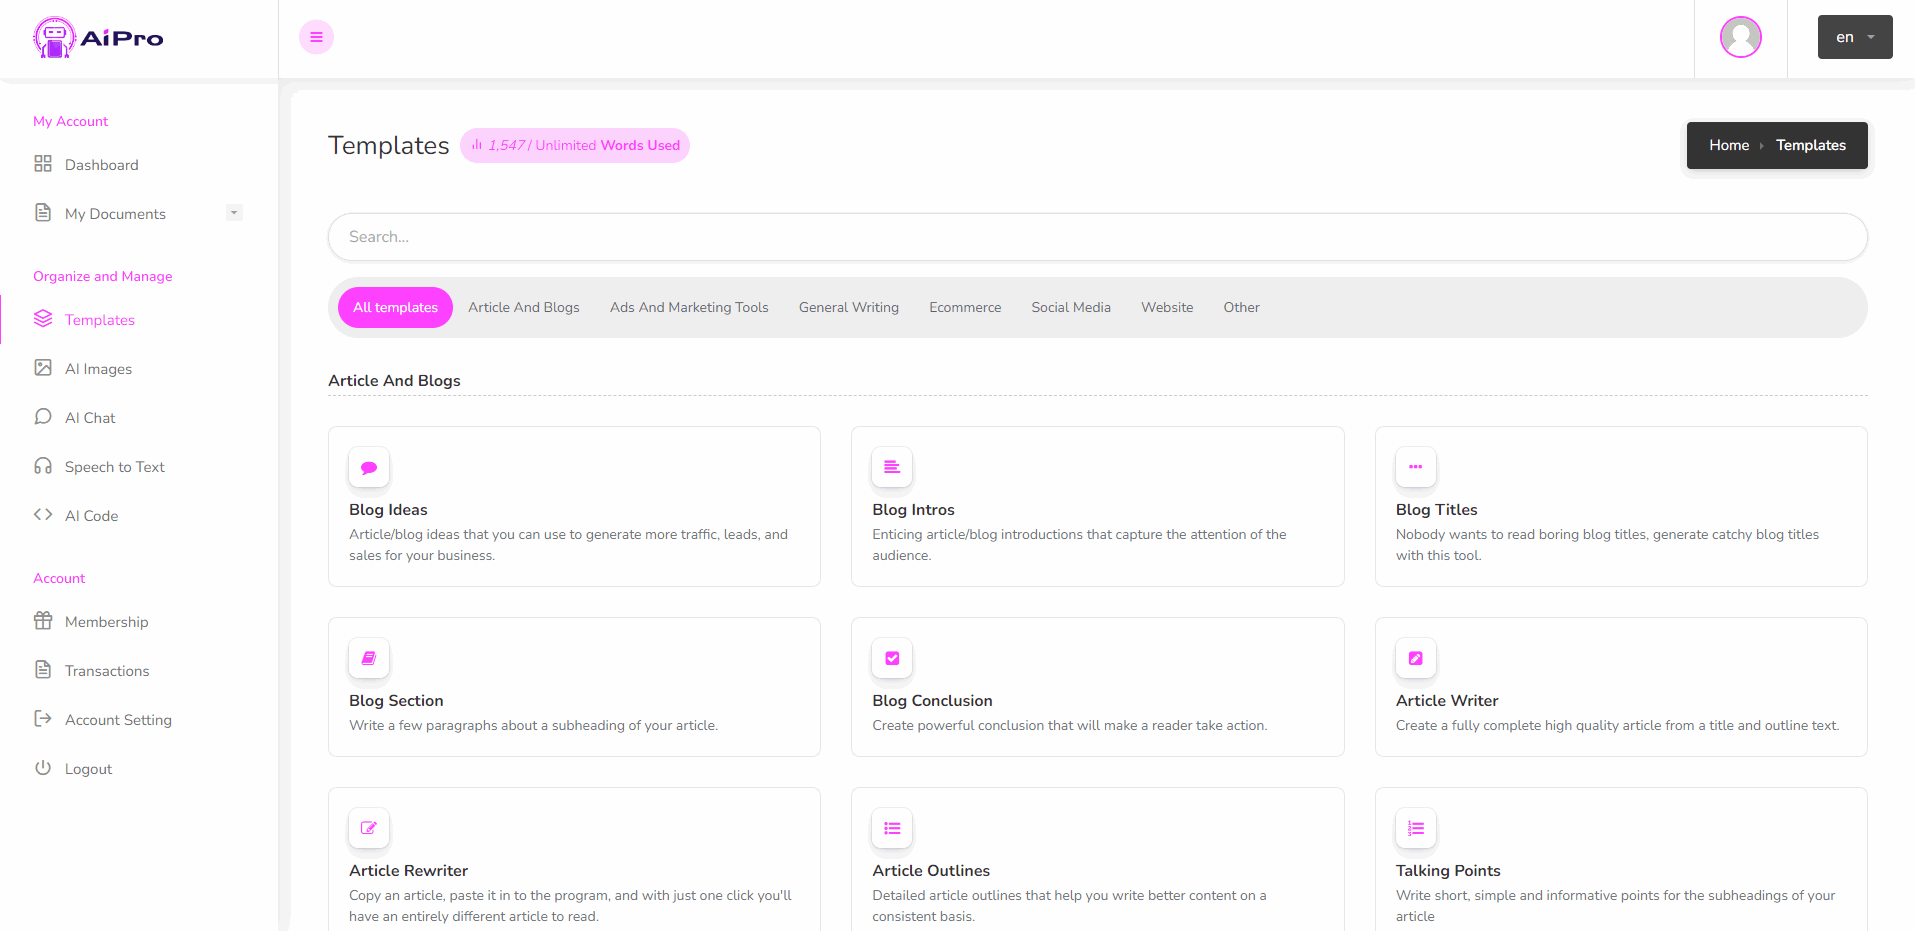Click the Logout power icon
The image size is (1915, 931).
coord(43,768)
